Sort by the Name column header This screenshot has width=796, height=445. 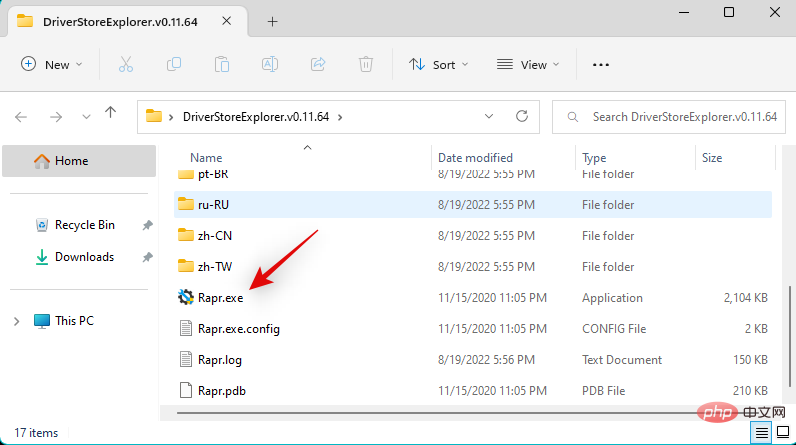206,158
